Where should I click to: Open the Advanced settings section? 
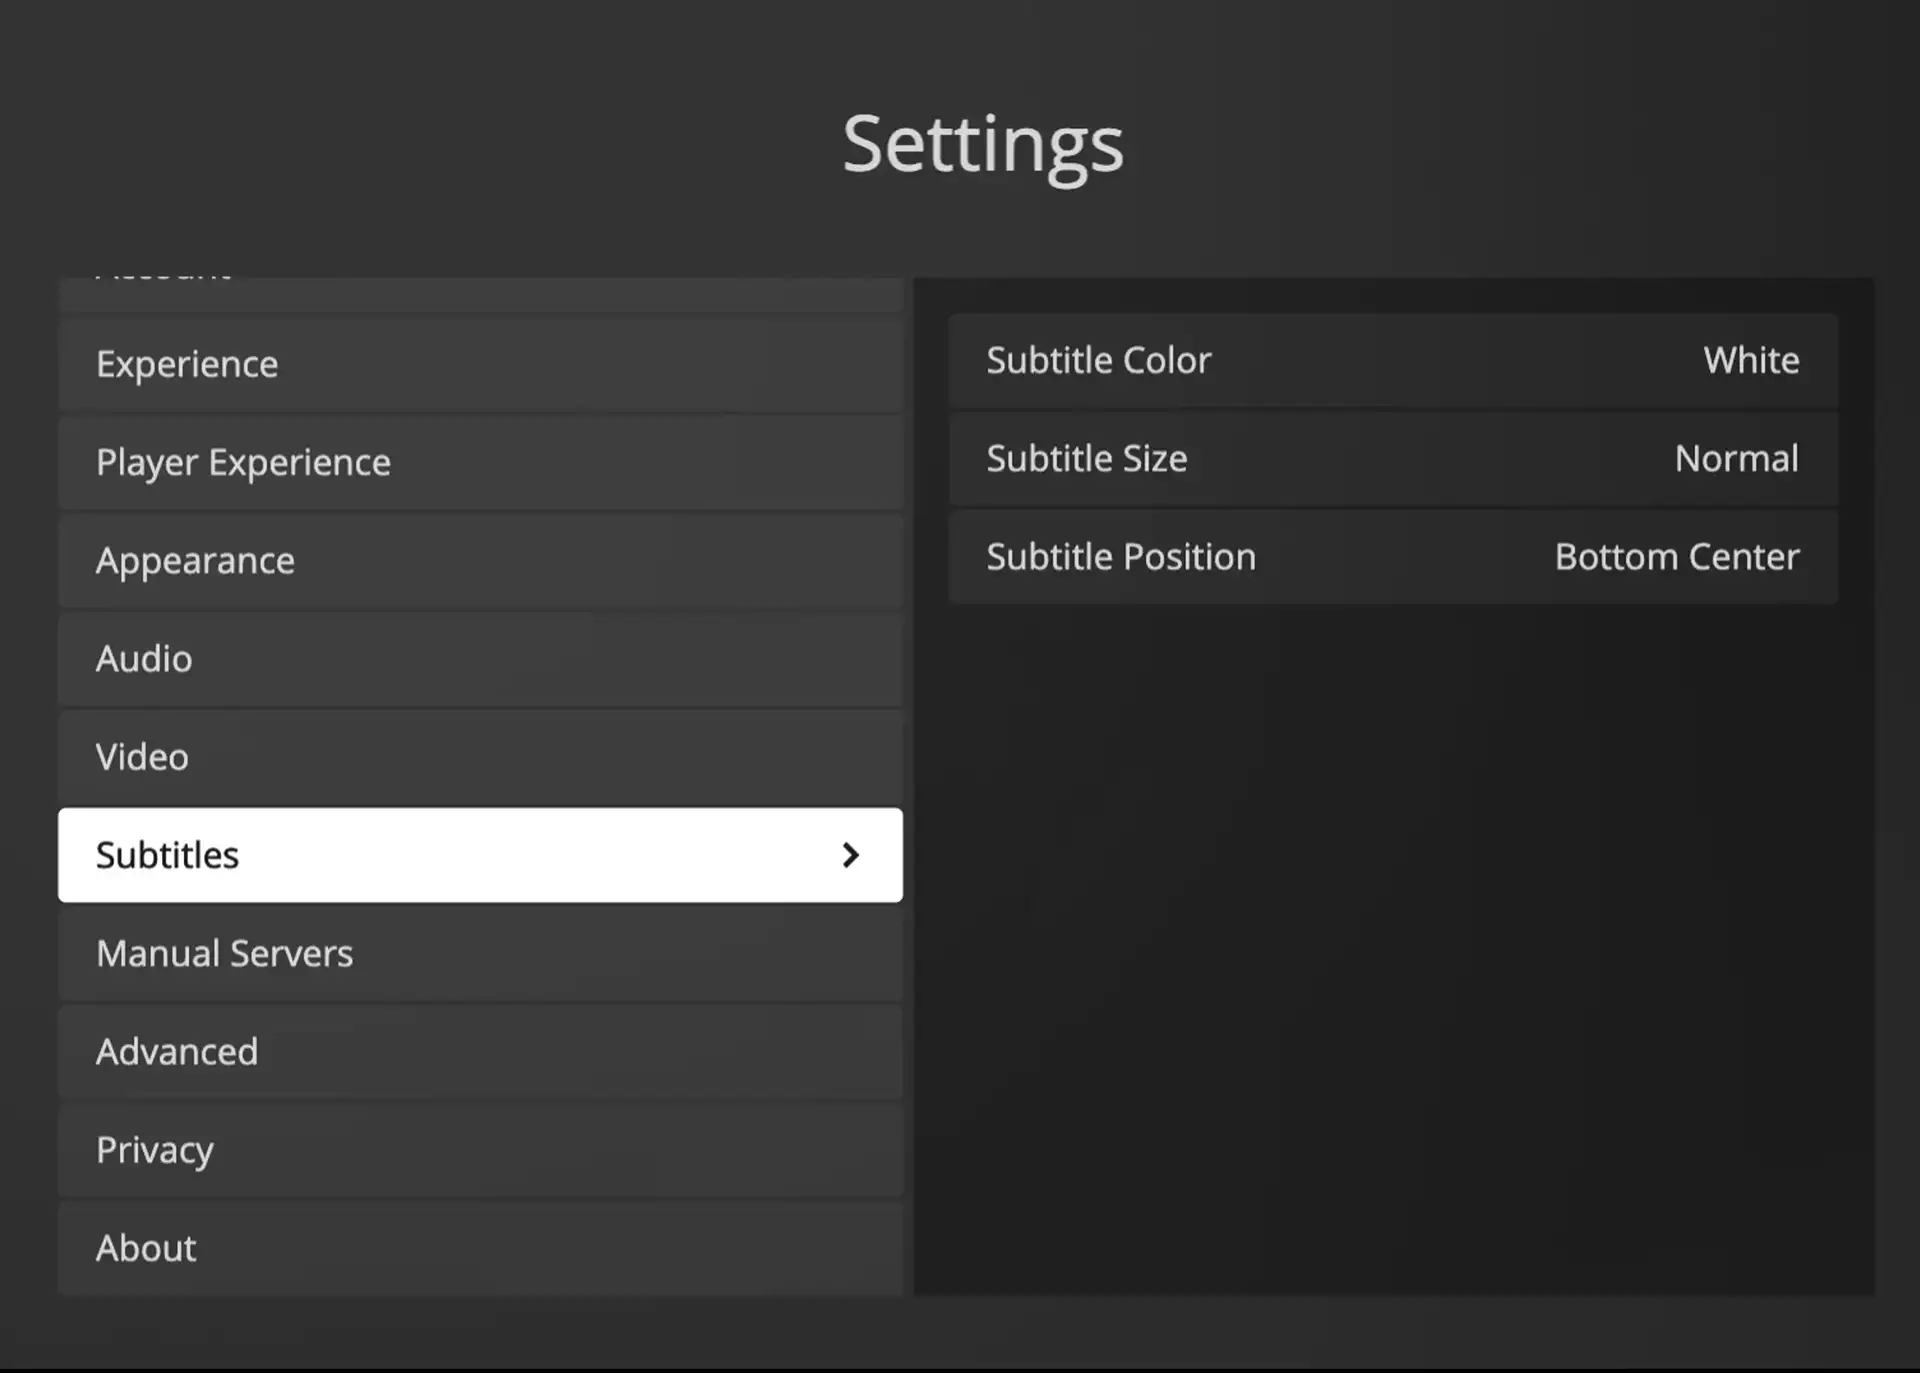tap(480, 1051)
